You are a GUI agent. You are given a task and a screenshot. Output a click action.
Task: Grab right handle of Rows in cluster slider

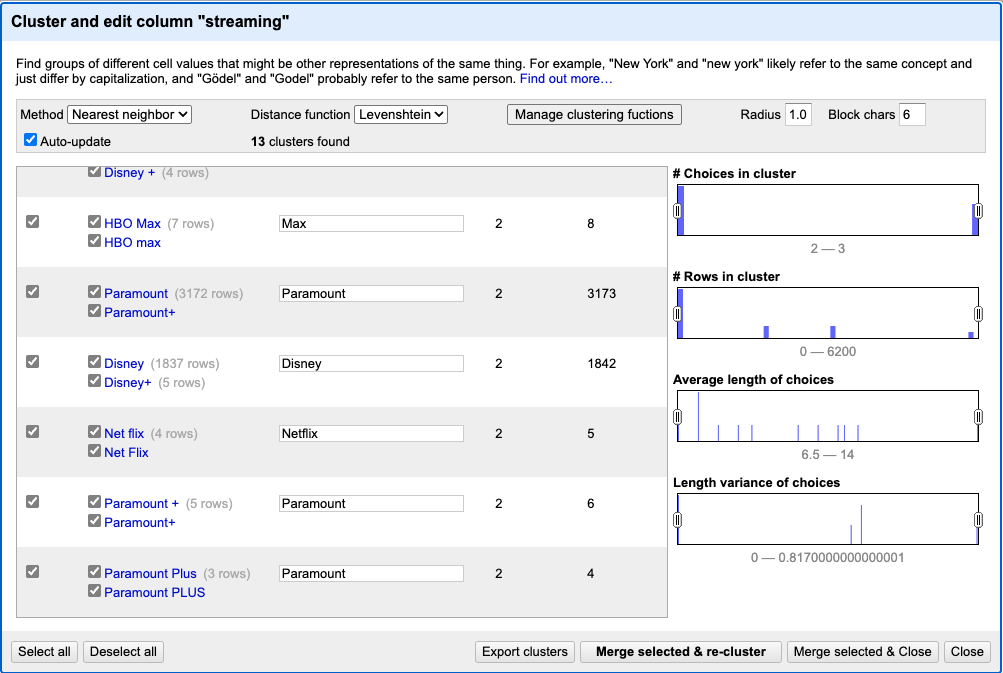(978, 313)
